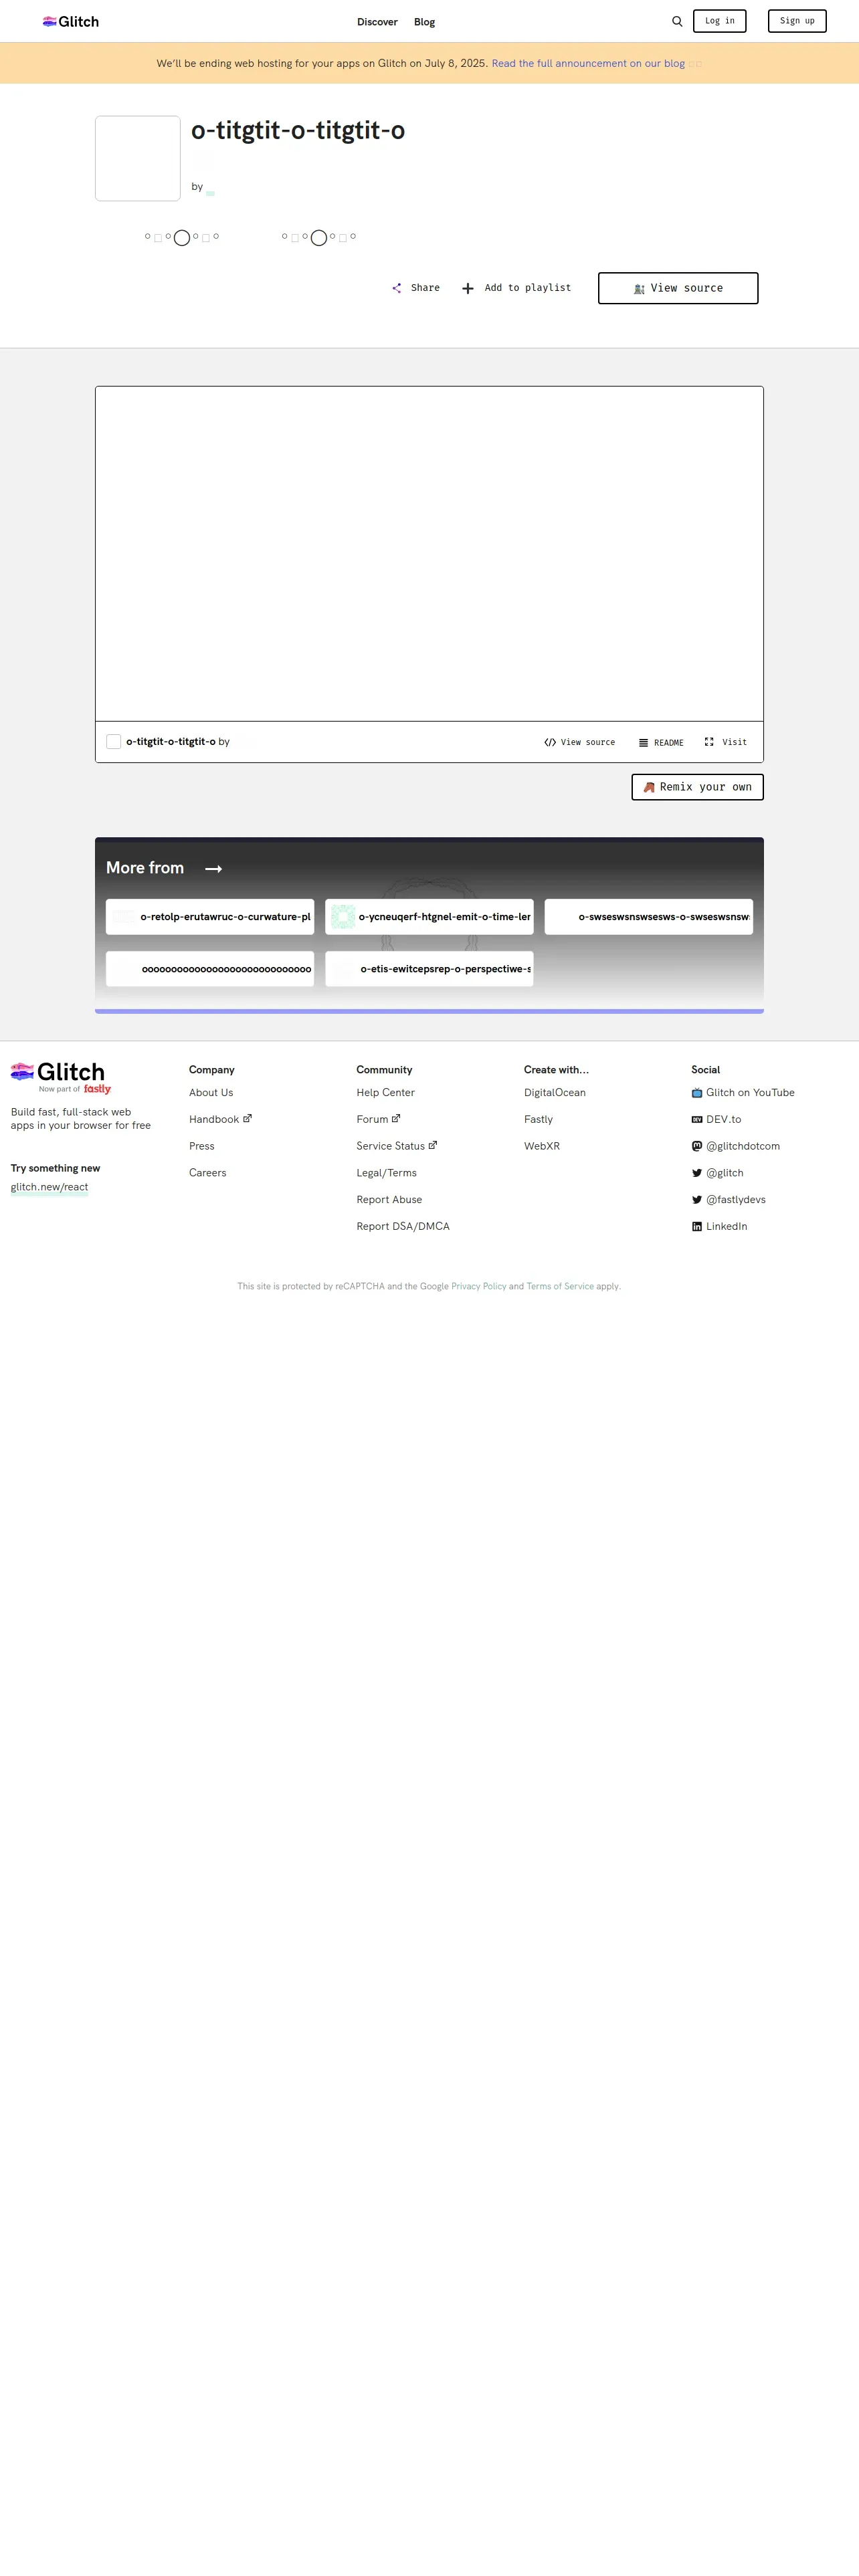
Task: Open the glitch.new/react link
Action: tap(49, 1187)
